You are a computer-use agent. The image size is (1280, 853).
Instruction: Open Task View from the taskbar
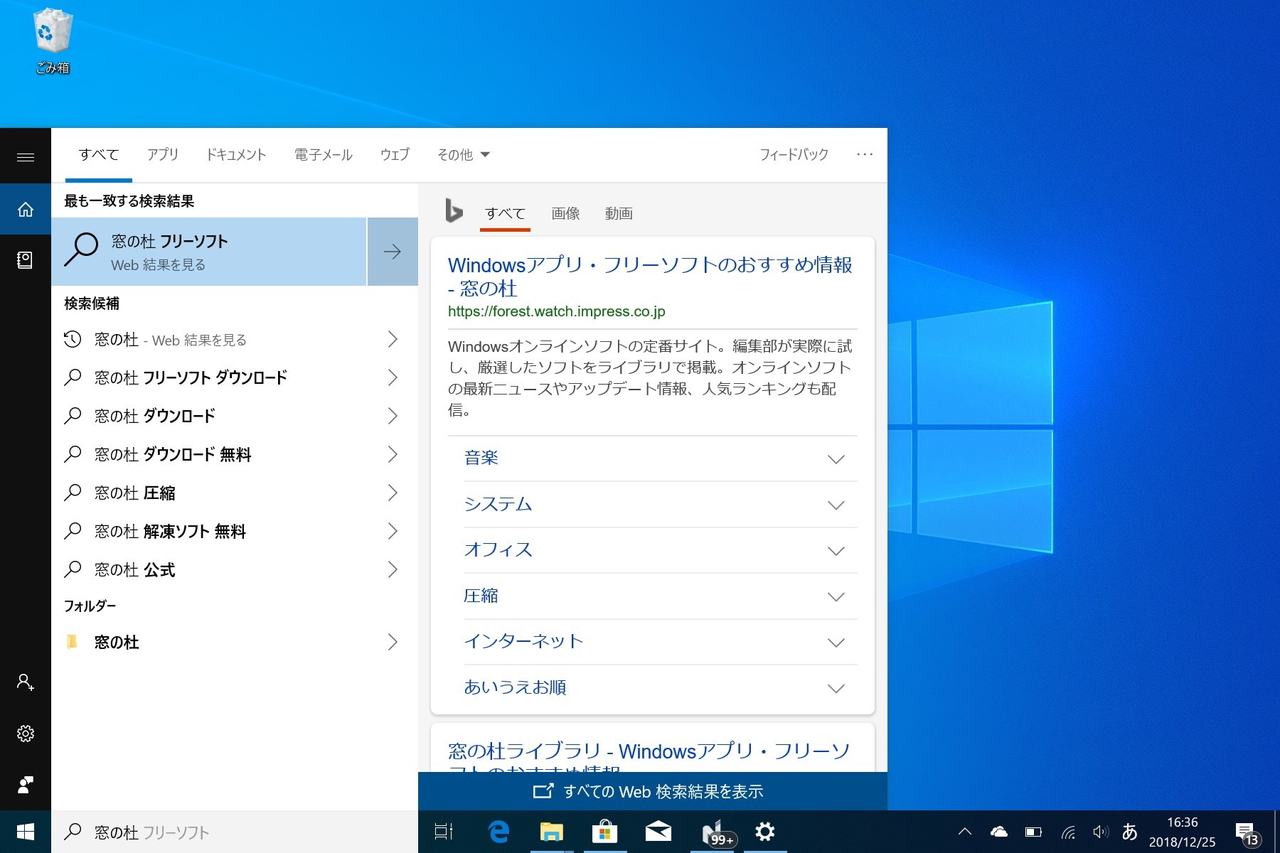[443, 831]
